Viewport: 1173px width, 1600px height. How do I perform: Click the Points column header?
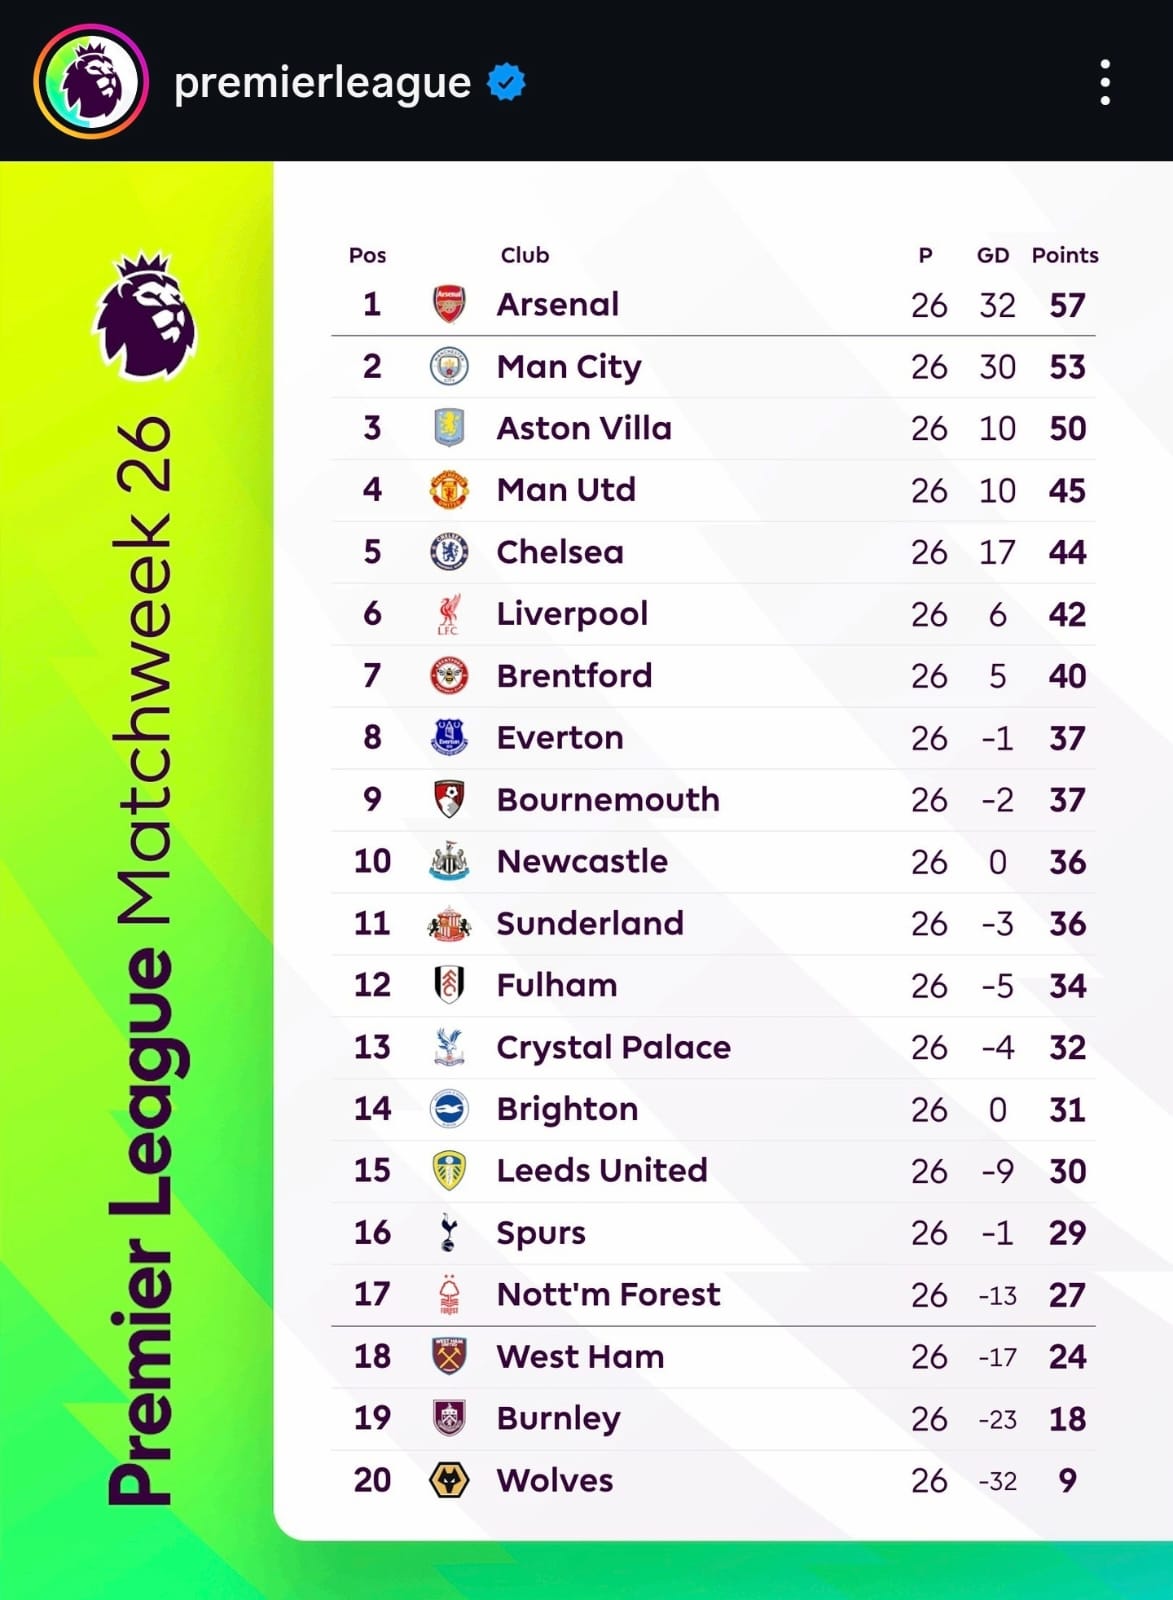click(1065, 255)
